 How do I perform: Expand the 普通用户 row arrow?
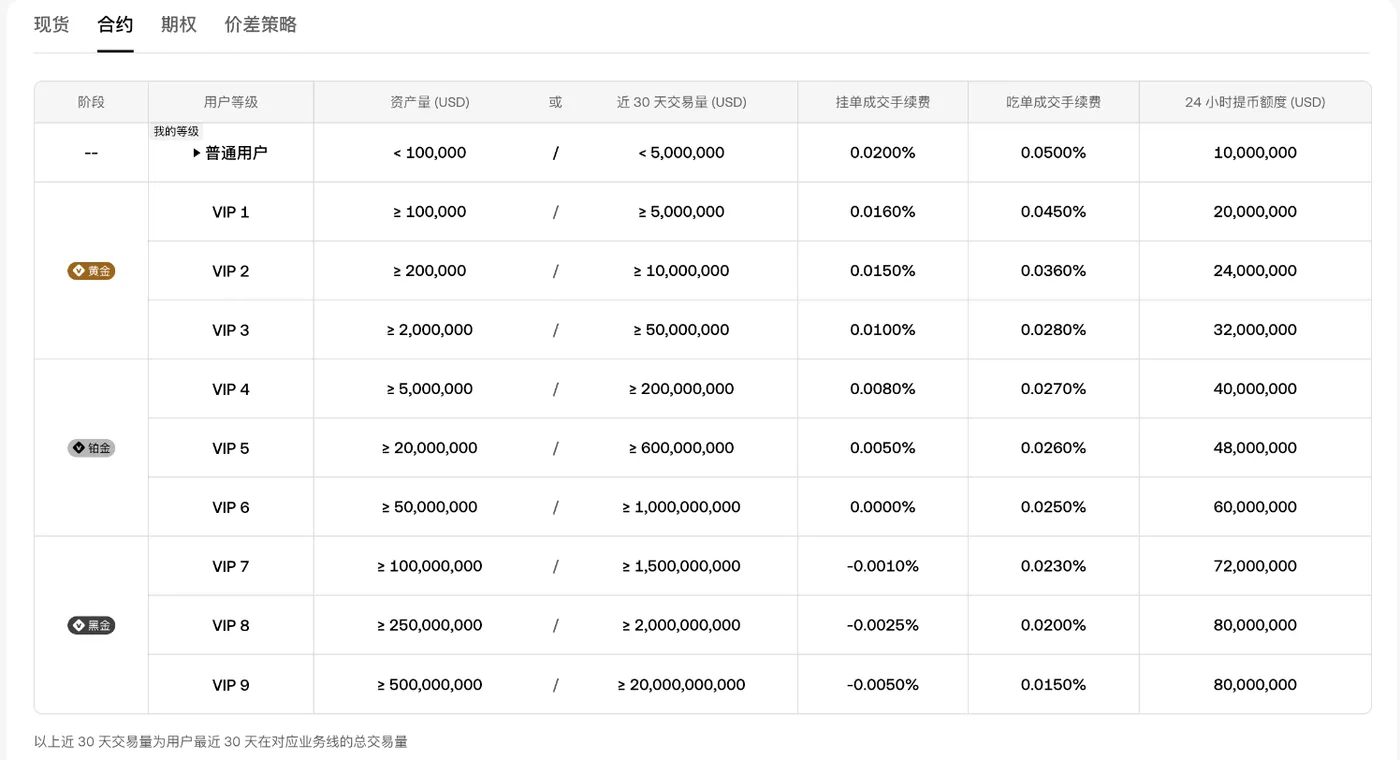tap(197, 153)
